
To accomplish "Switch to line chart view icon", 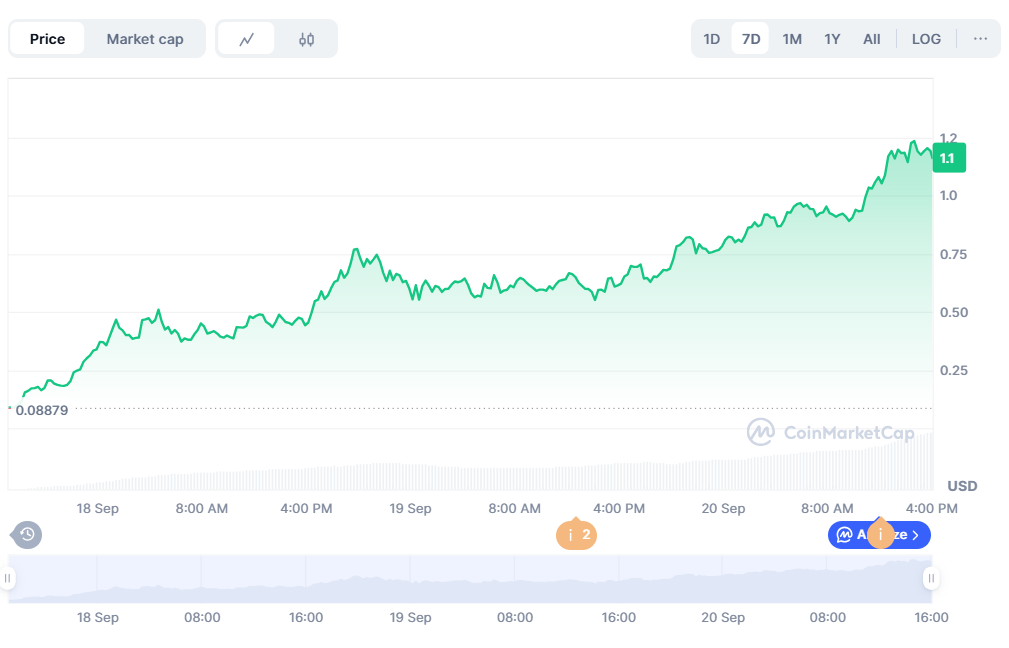I will click(x=246, y=39).
